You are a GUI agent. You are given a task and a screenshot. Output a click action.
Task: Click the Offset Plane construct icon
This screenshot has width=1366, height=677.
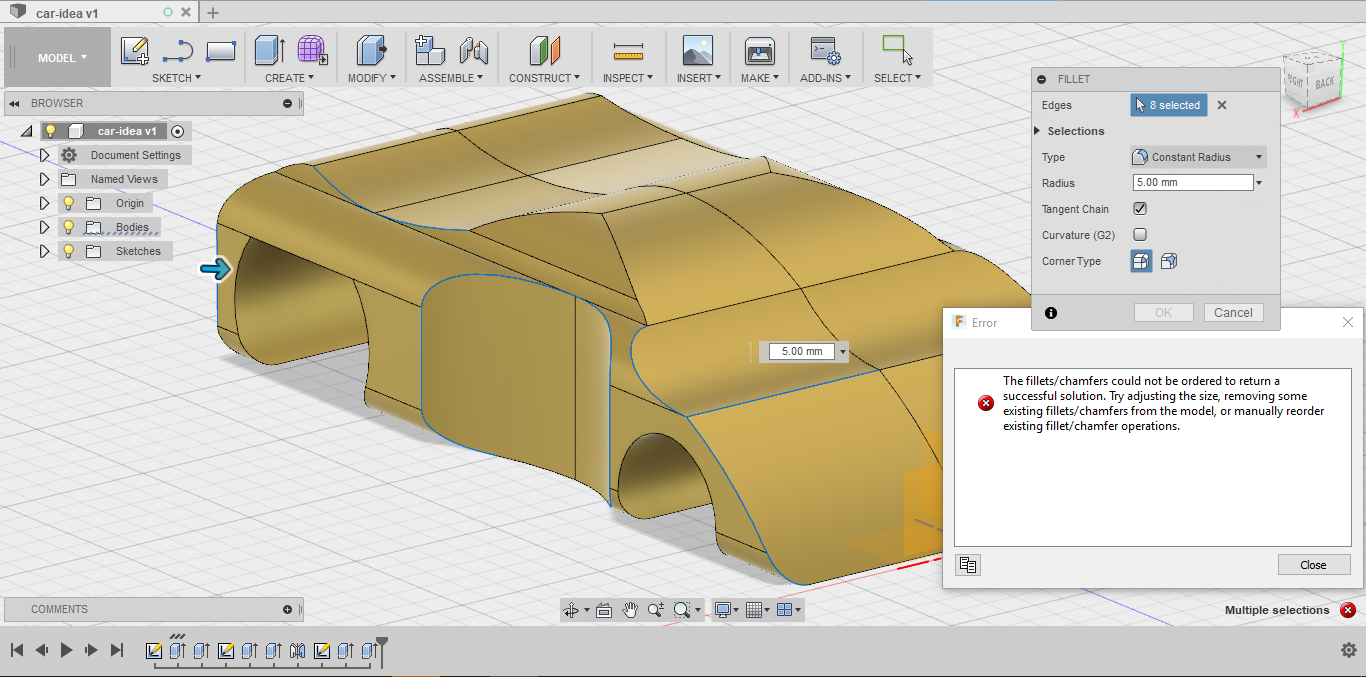click(x=544, y=51)
